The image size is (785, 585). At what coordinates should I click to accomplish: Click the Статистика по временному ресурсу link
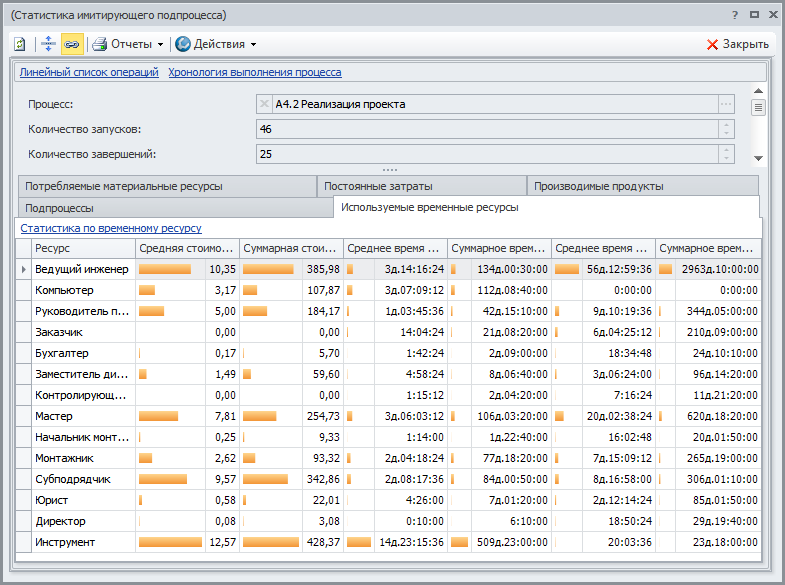110,228
